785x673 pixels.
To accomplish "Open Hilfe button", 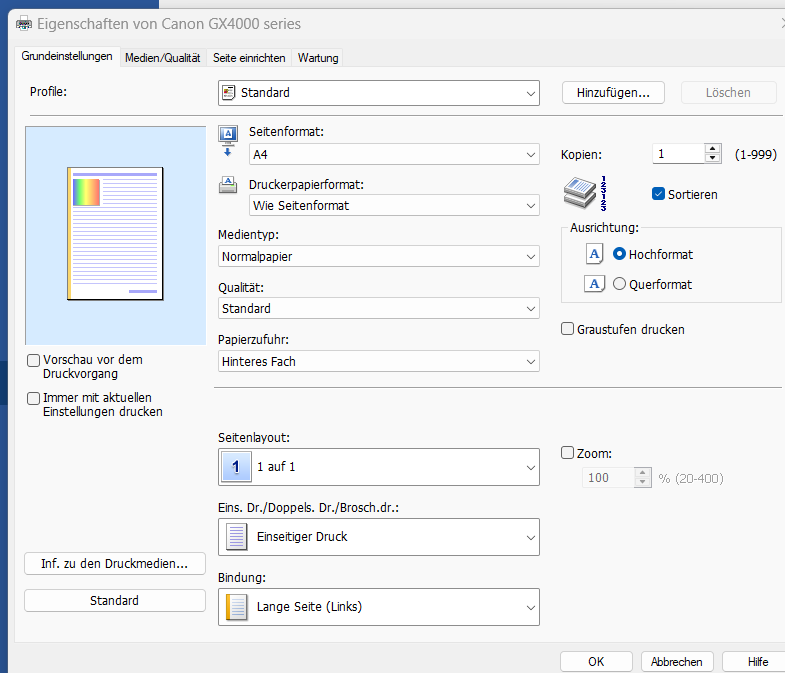I will pyautogui.click(x=754, y=661).
